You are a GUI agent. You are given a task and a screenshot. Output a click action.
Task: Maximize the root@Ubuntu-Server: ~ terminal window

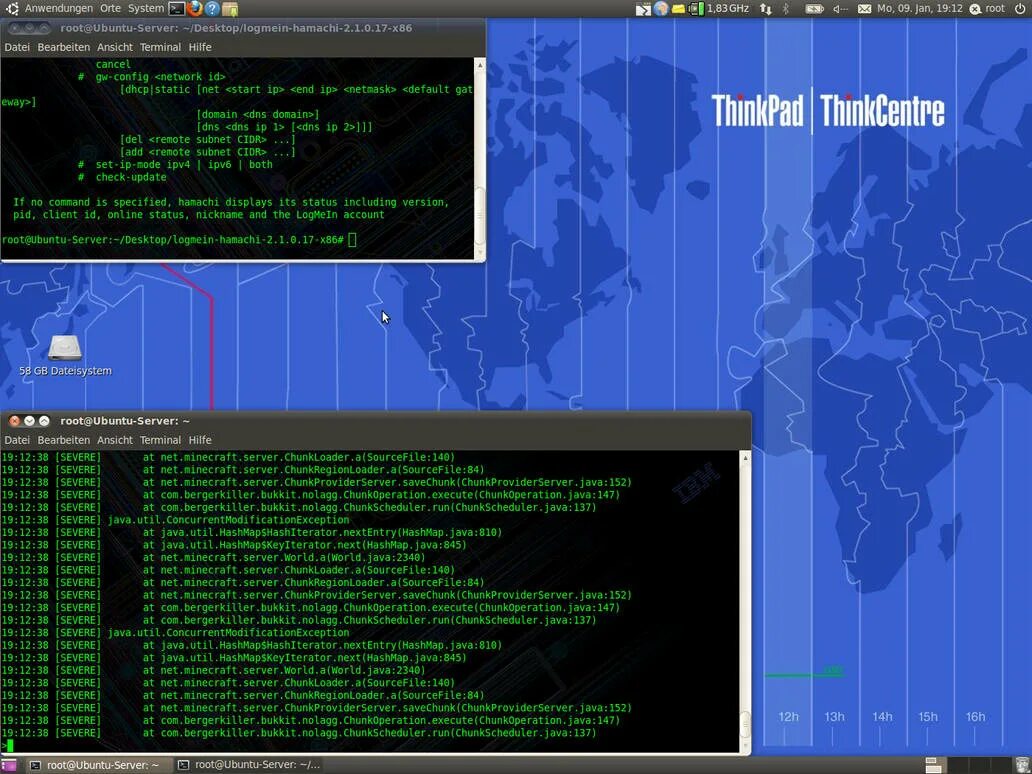[x=44, y=421]
